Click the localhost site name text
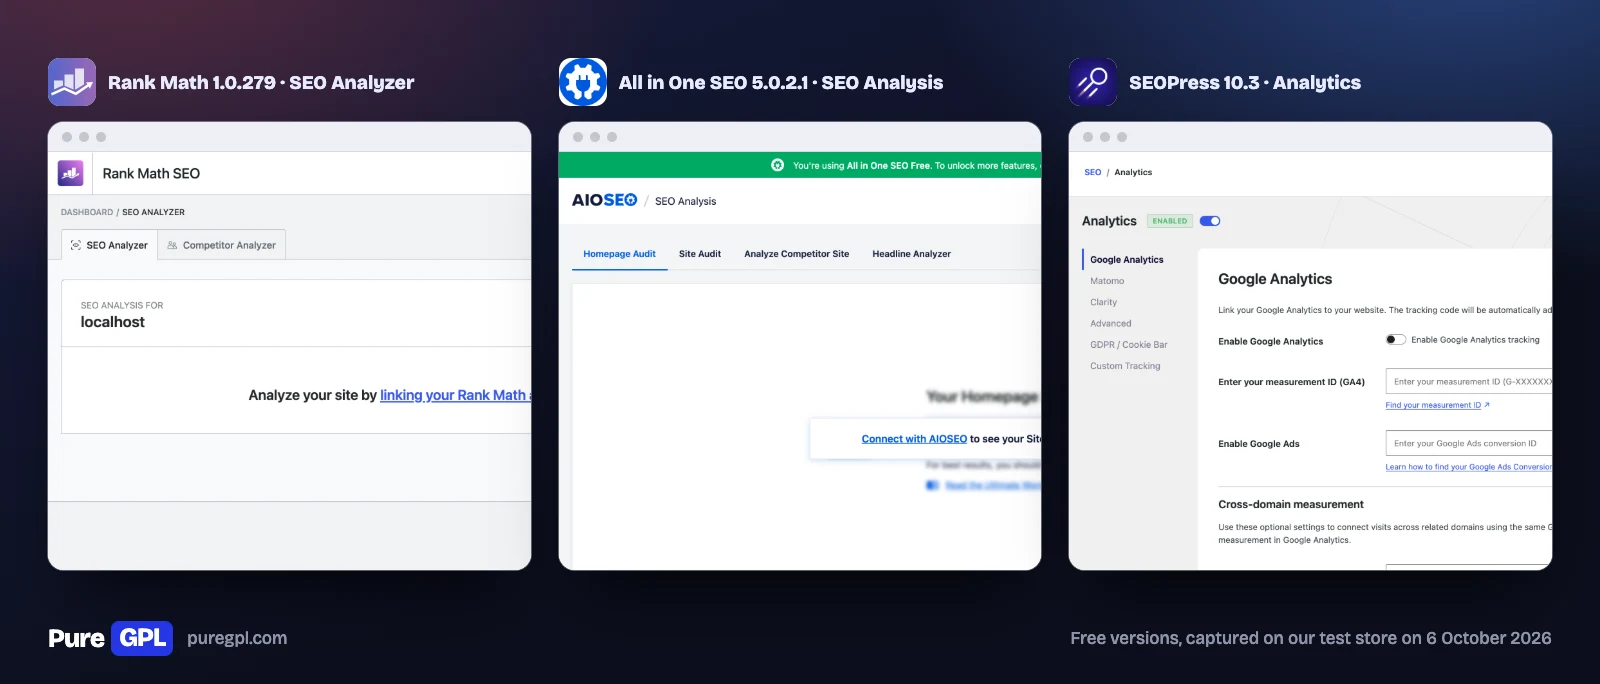The width and height of the screenshot is (1600, 684). [x=113, y=322]
